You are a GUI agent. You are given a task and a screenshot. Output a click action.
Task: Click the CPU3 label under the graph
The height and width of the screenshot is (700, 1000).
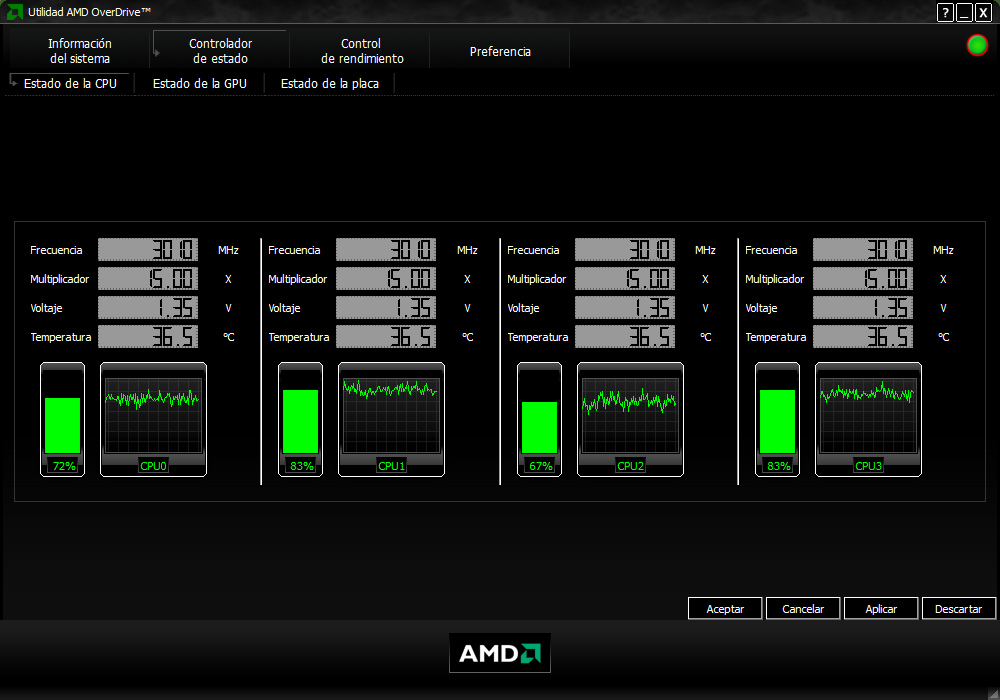(x=868, y=466)
